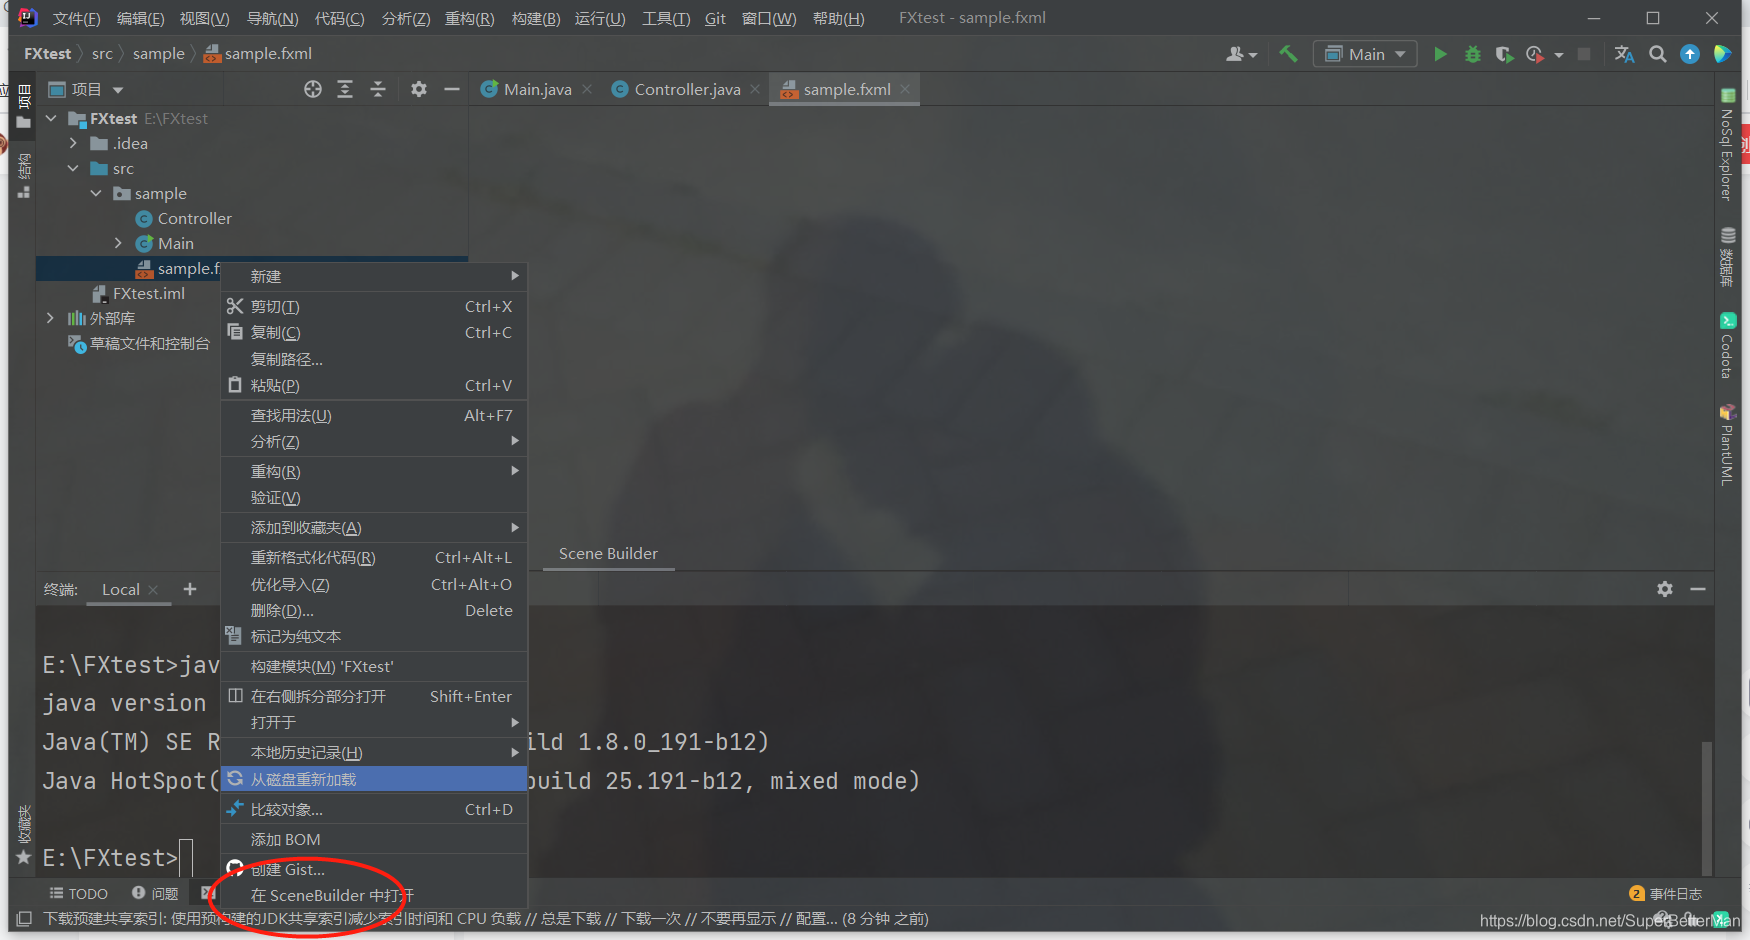Open PlantUML side panel

[x=1727, y=445]
